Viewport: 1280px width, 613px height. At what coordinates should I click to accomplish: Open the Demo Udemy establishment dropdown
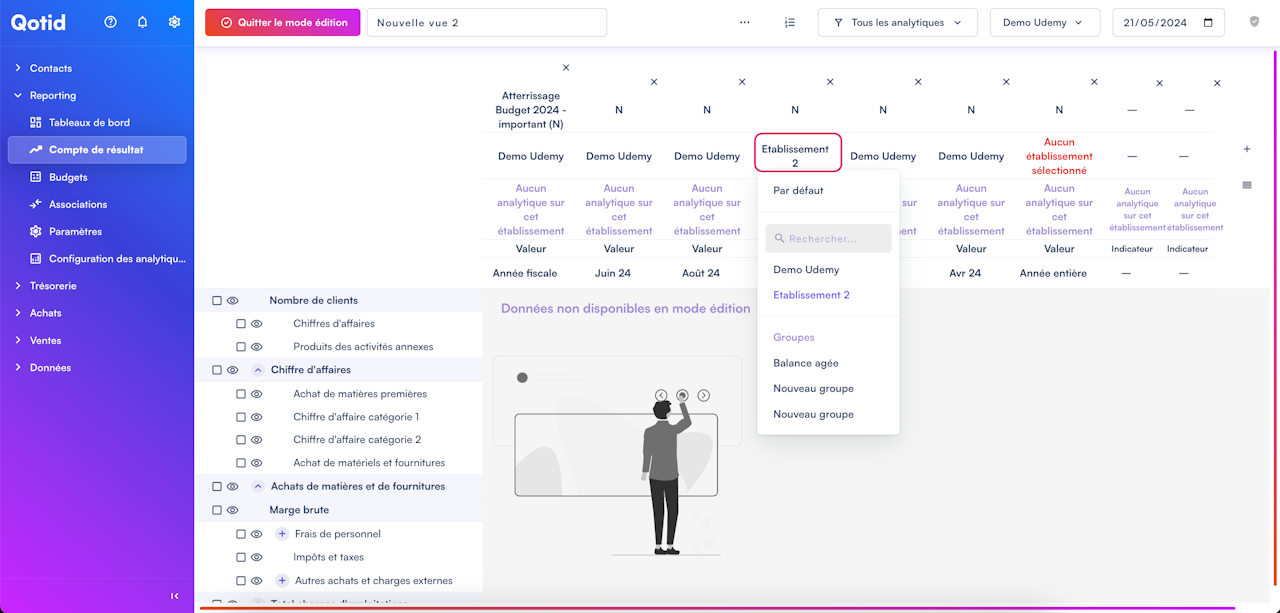click(1045, 22)
